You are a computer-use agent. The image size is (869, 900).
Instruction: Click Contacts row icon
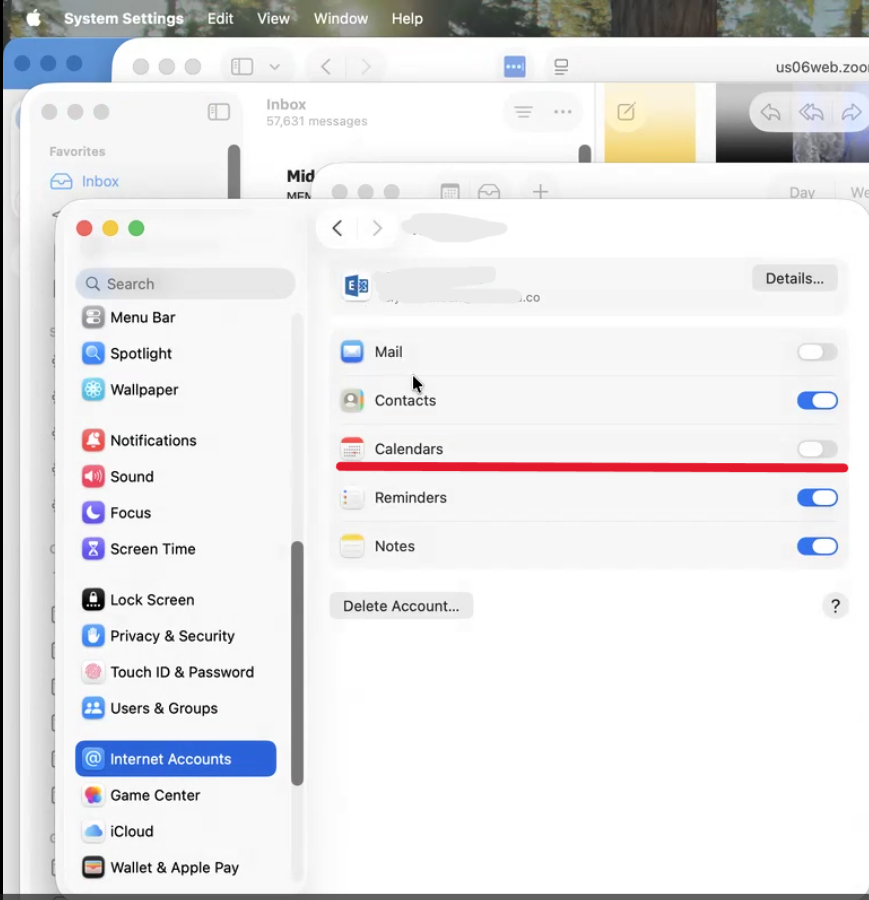click(352, 401)
